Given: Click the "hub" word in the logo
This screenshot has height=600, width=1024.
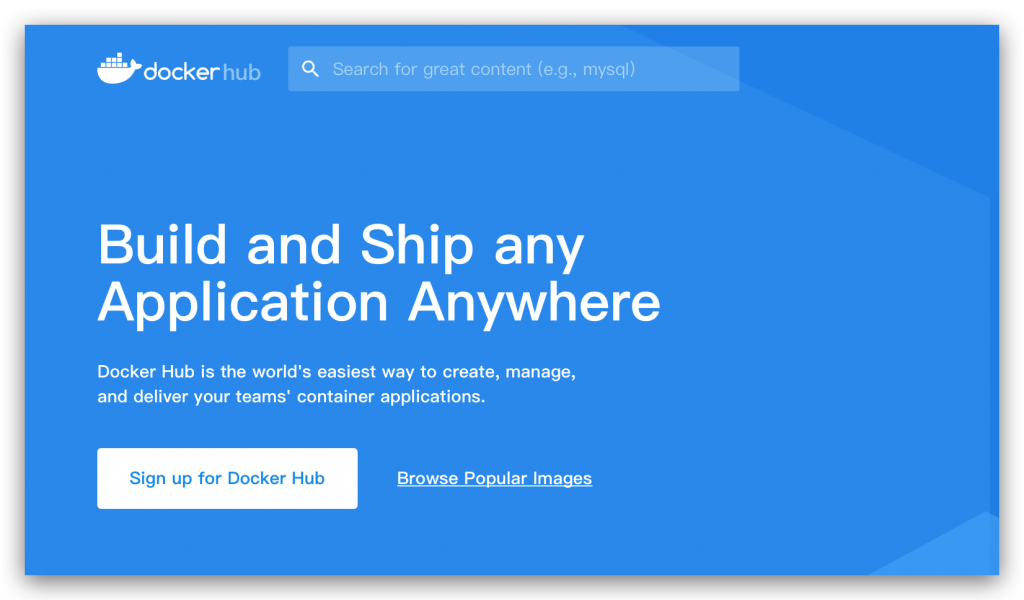Looking at the screenshot, I should (x=240, y=72).
